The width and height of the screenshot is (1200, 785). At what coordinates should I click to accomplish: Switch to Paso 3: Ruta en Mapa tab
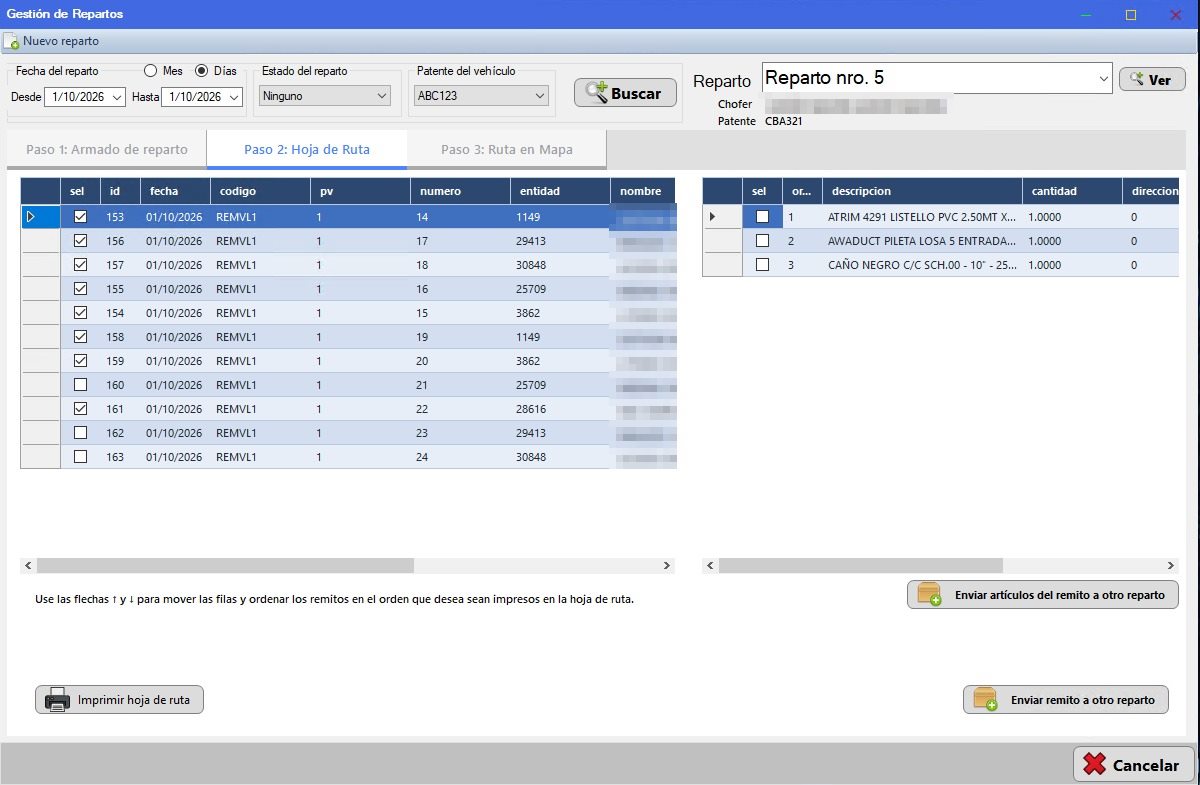[x=507, y=150]
